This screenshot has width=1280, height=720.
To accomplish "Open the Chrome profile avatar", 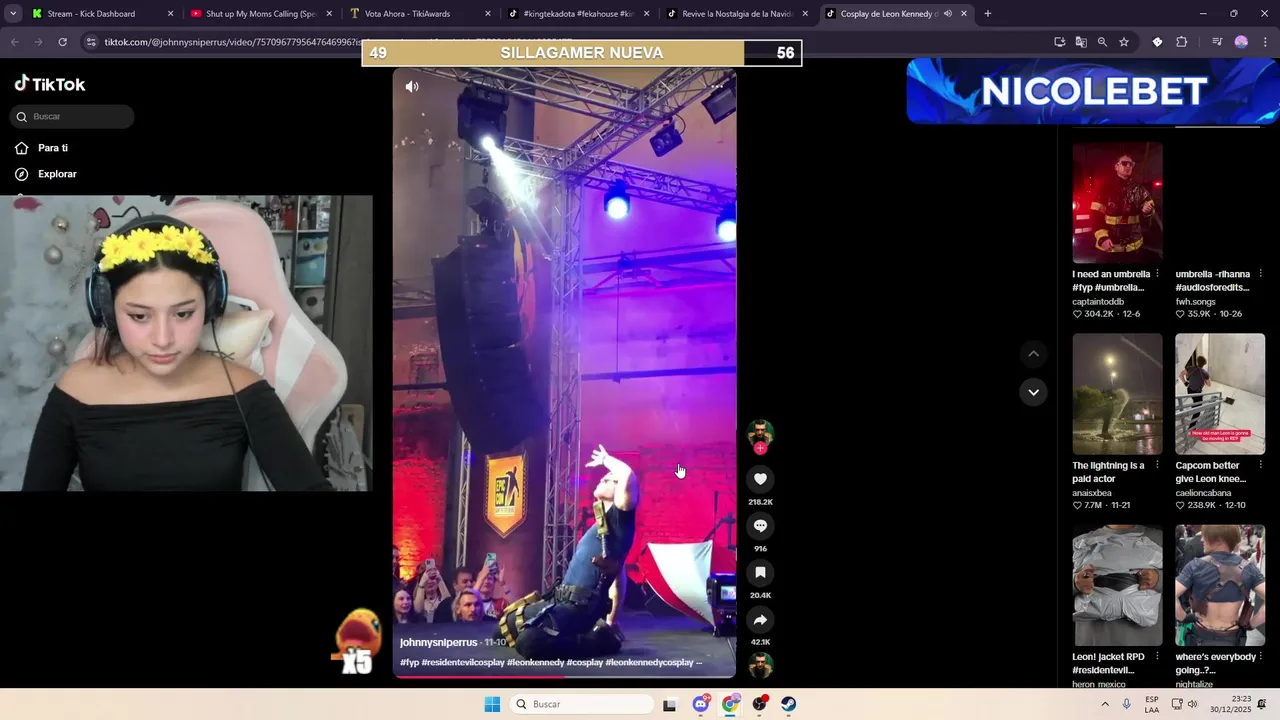I will click(x=1241, y=42).
